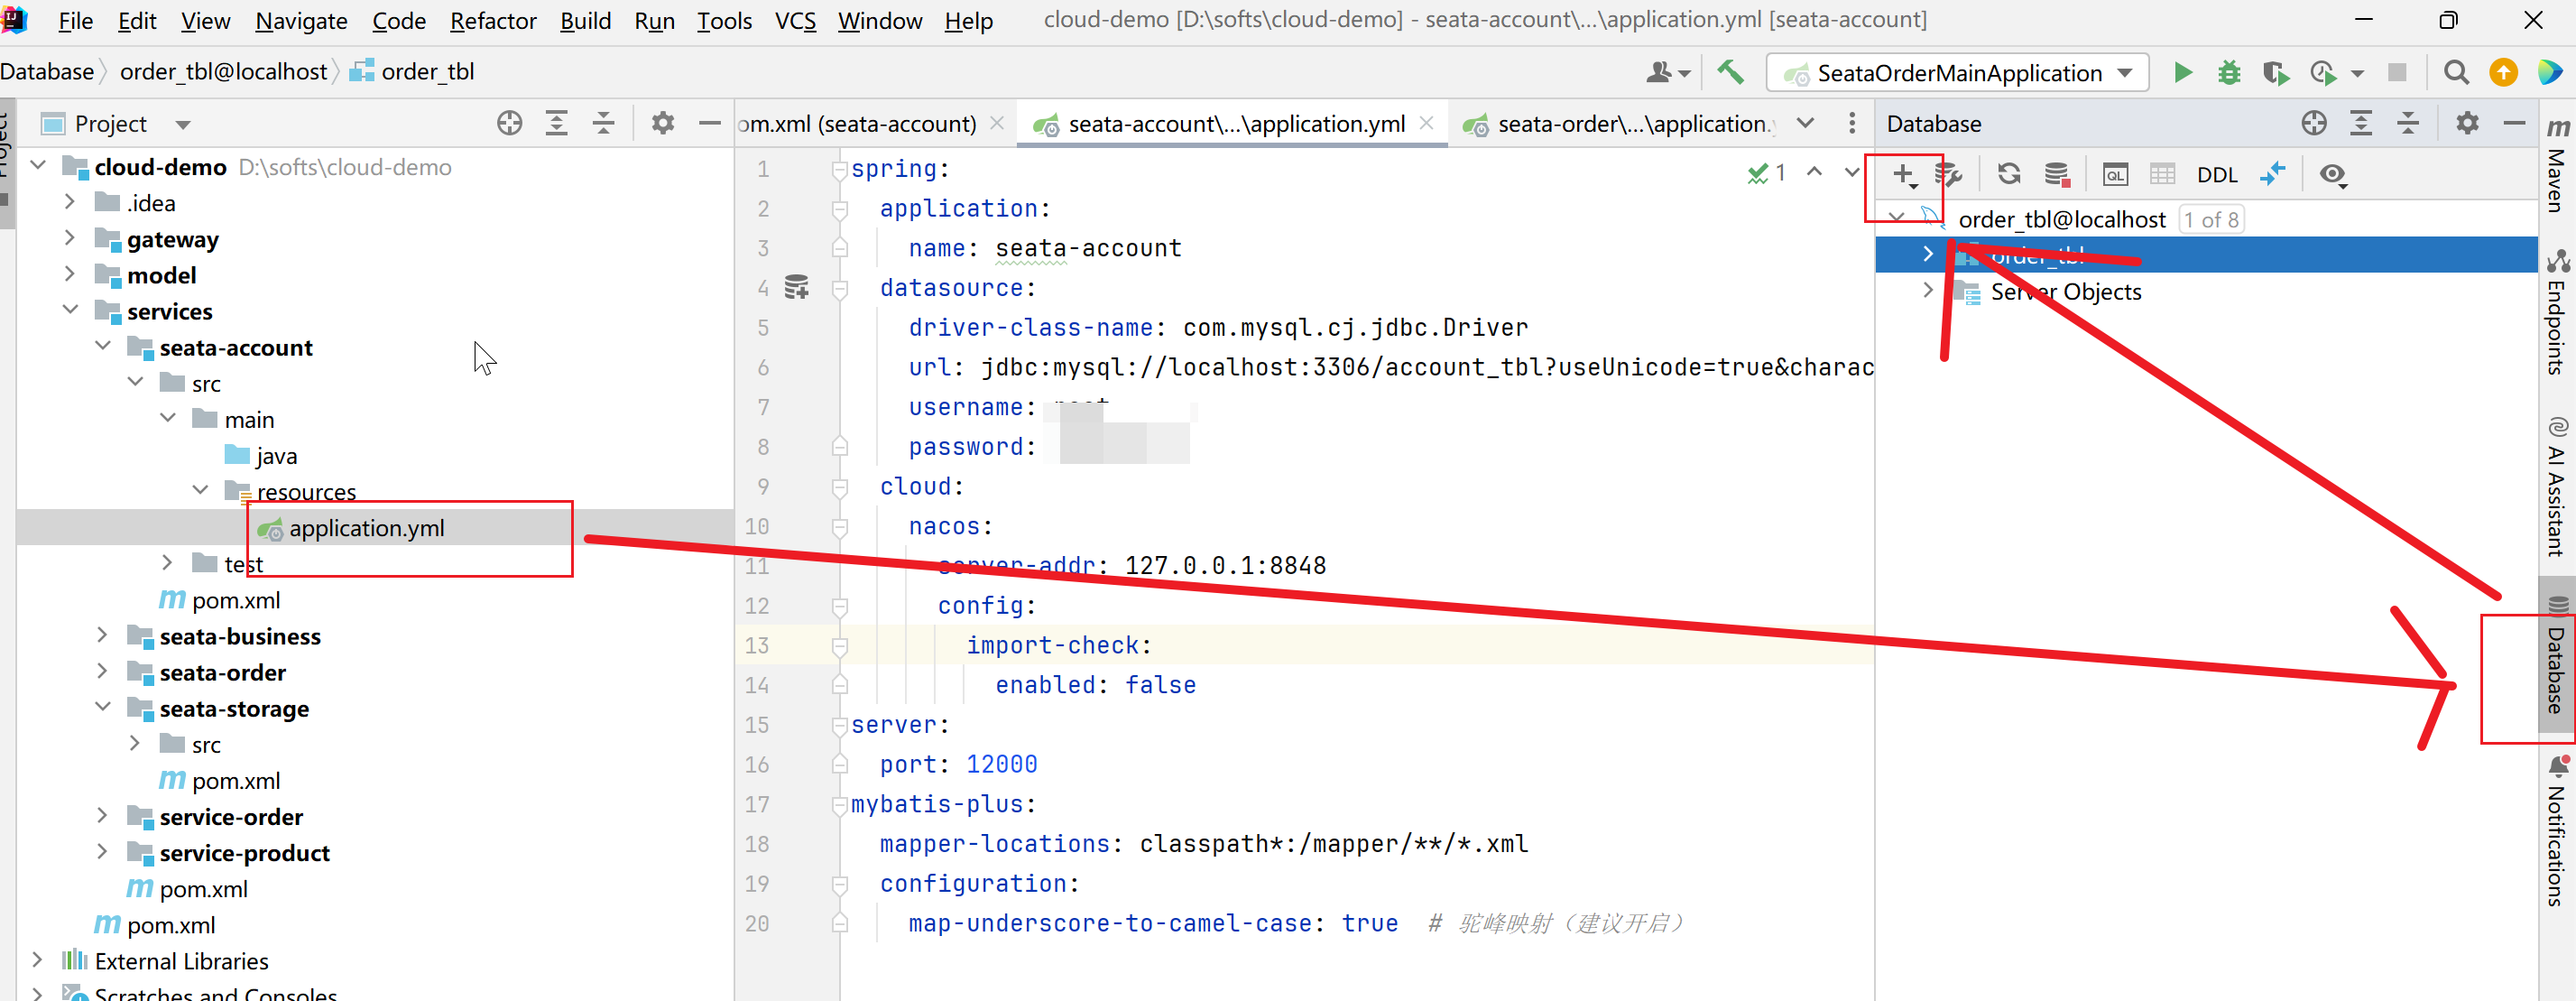This screenshot has width=2576, height=1001.
Task: Click the inspection checkmark widget
Action: (x=1766, y=173)
